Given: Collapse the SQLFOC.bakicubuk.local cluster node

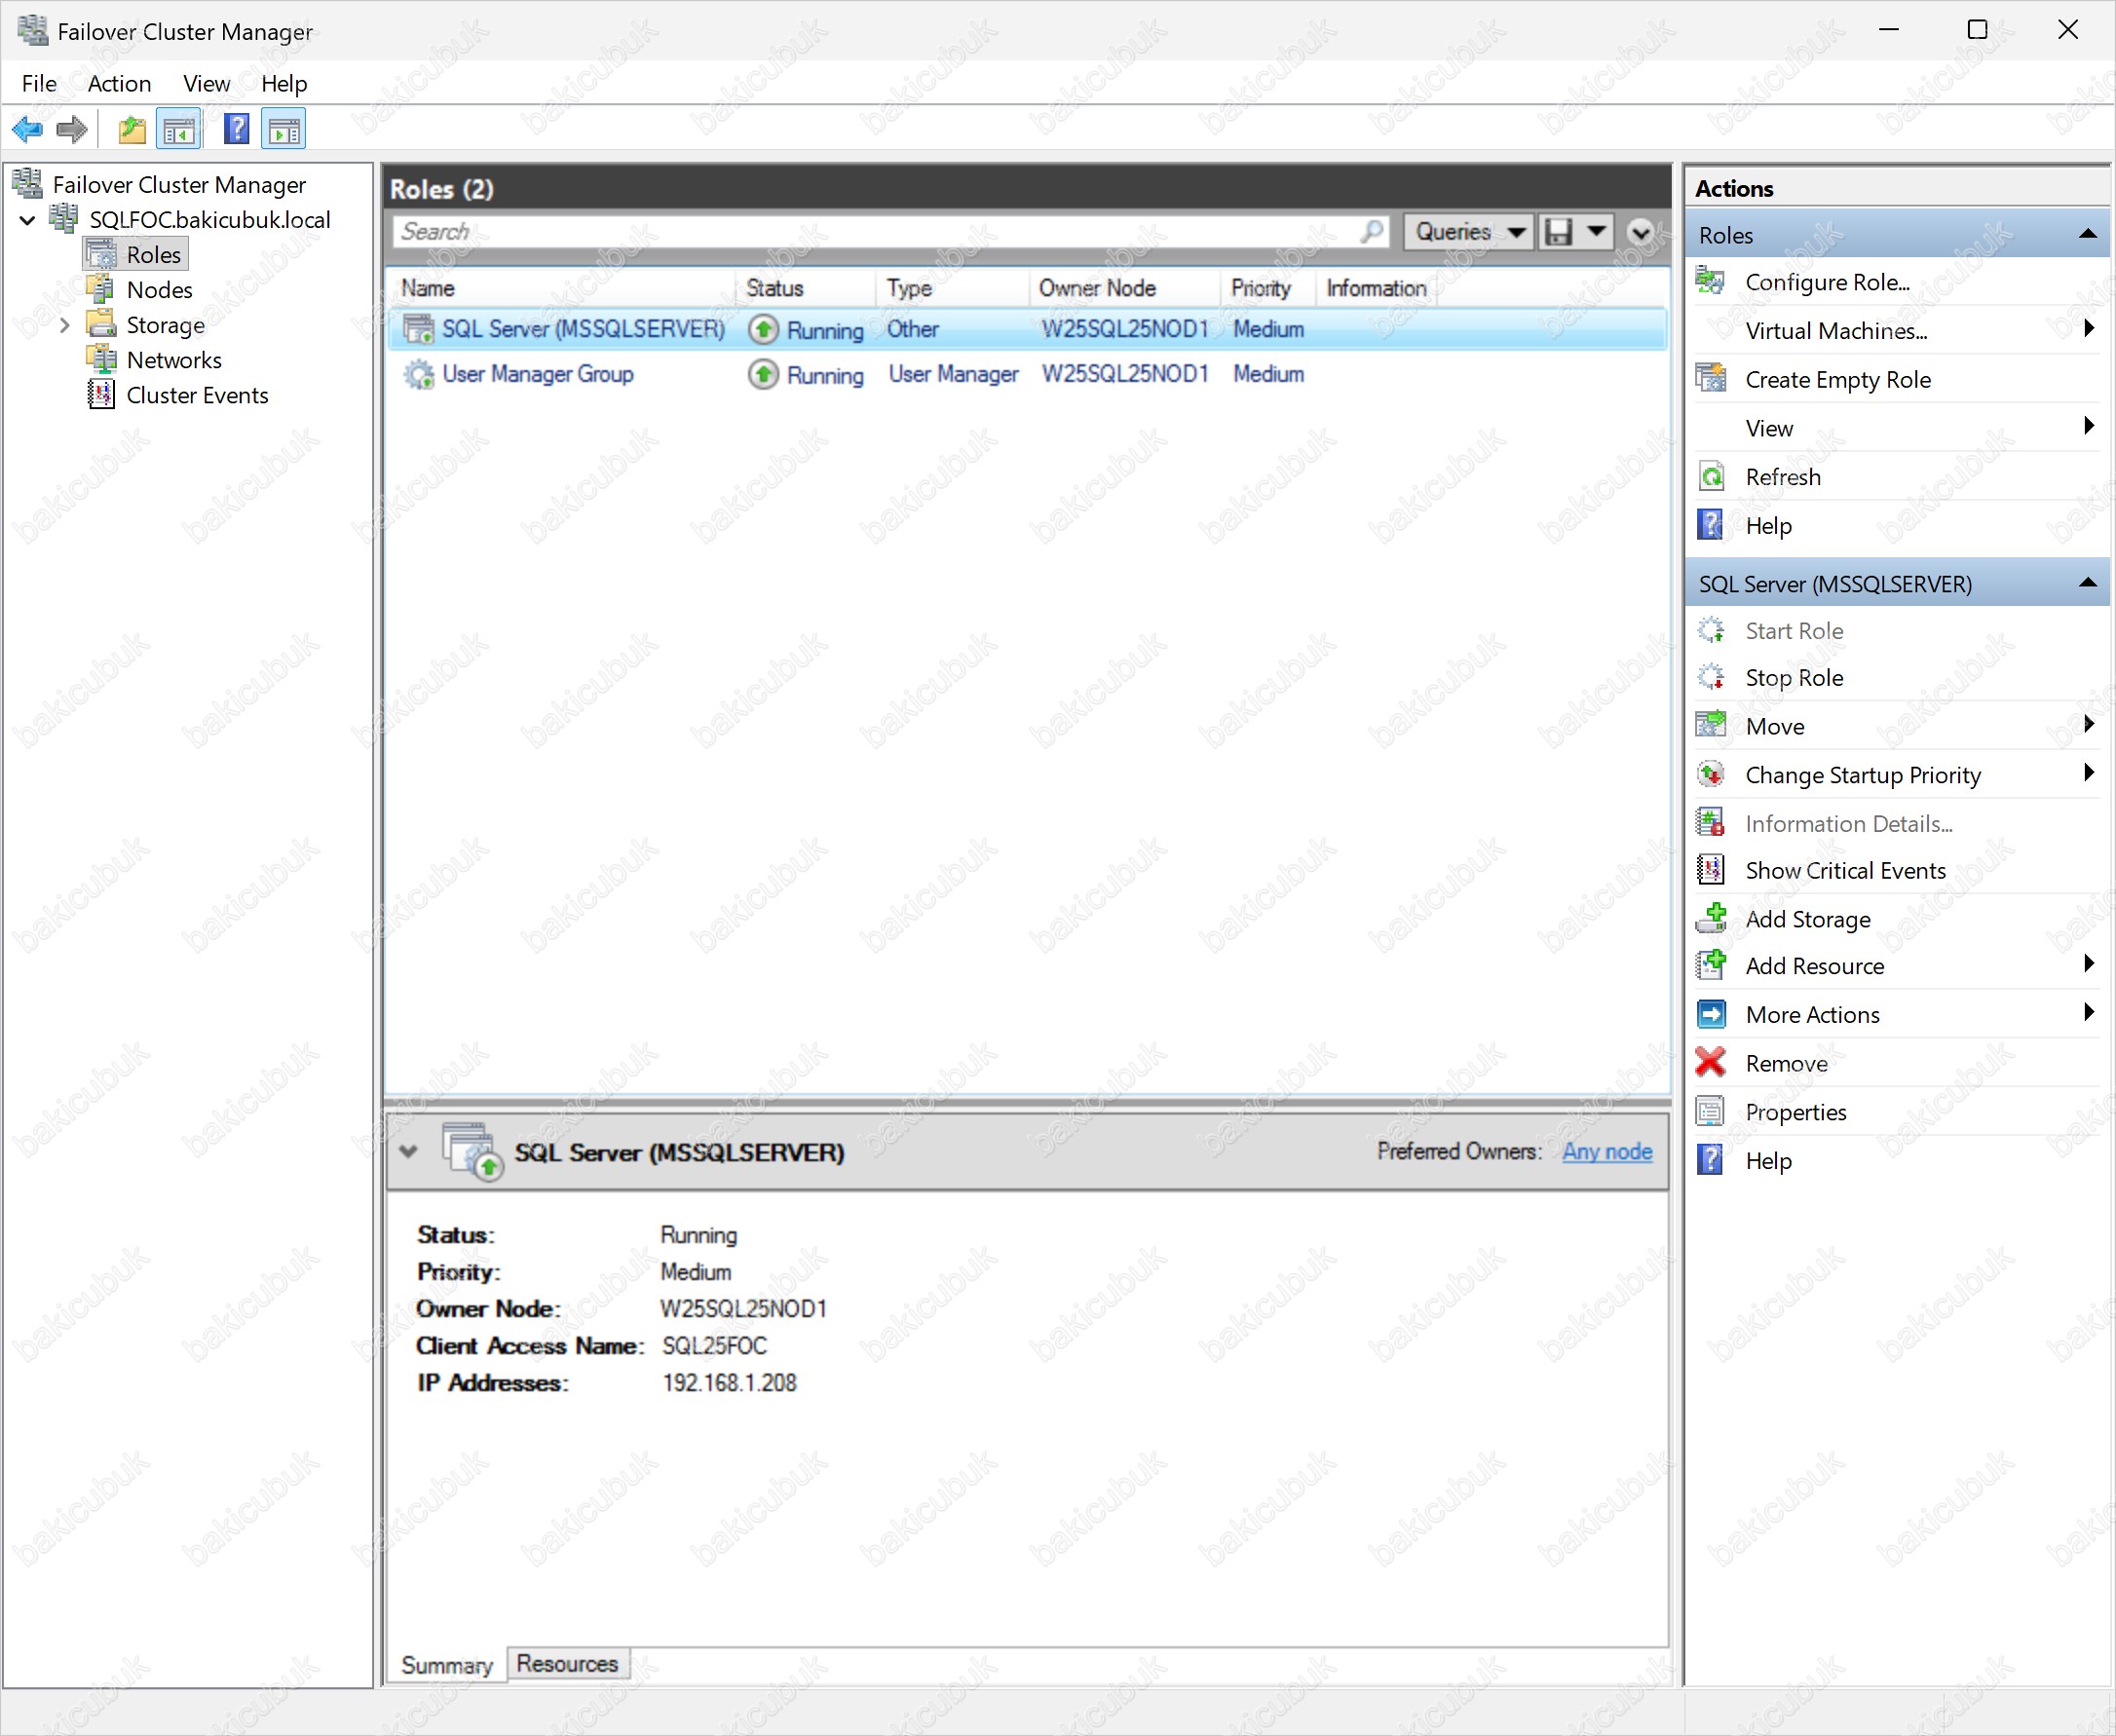Looking at the screenshot, I should [28, 220].
